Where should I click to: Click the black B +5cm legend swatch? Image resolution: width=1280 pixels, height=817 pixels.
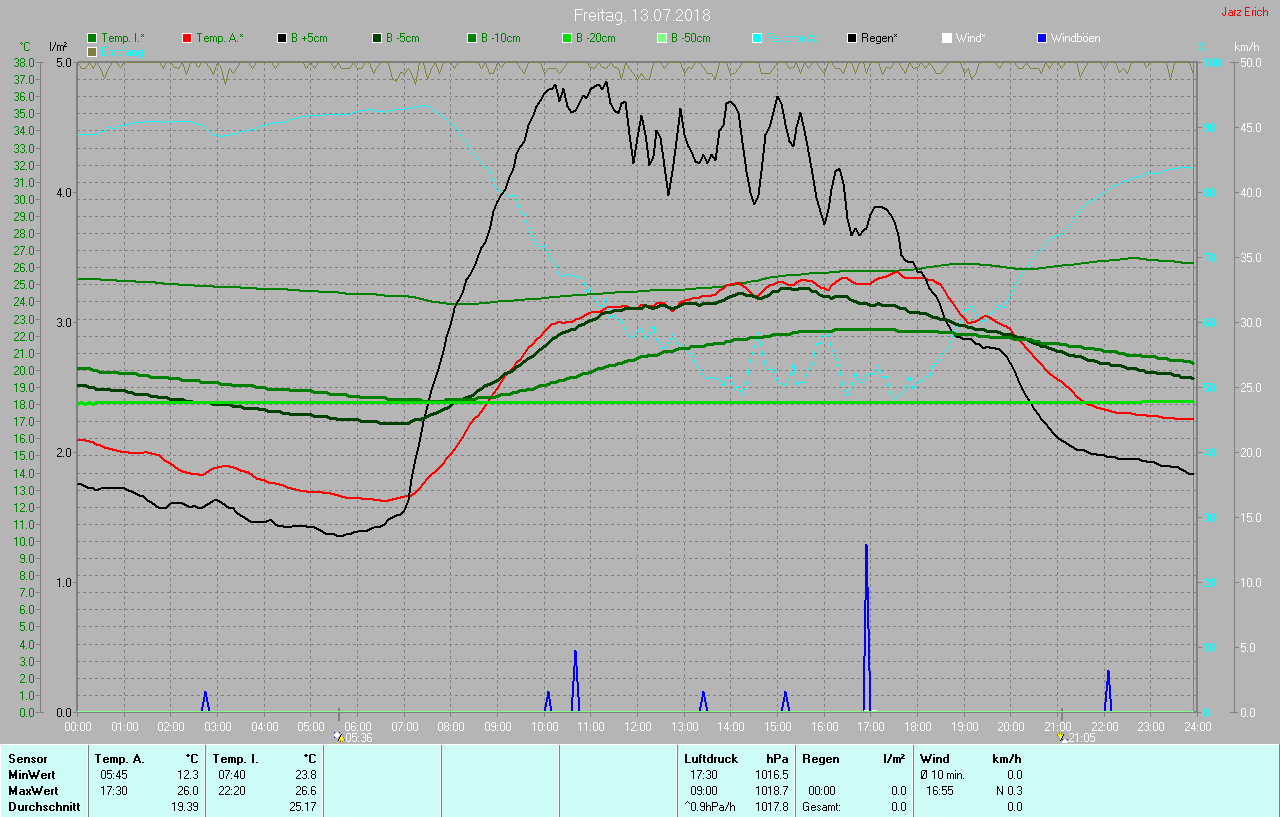pos(282,38)
